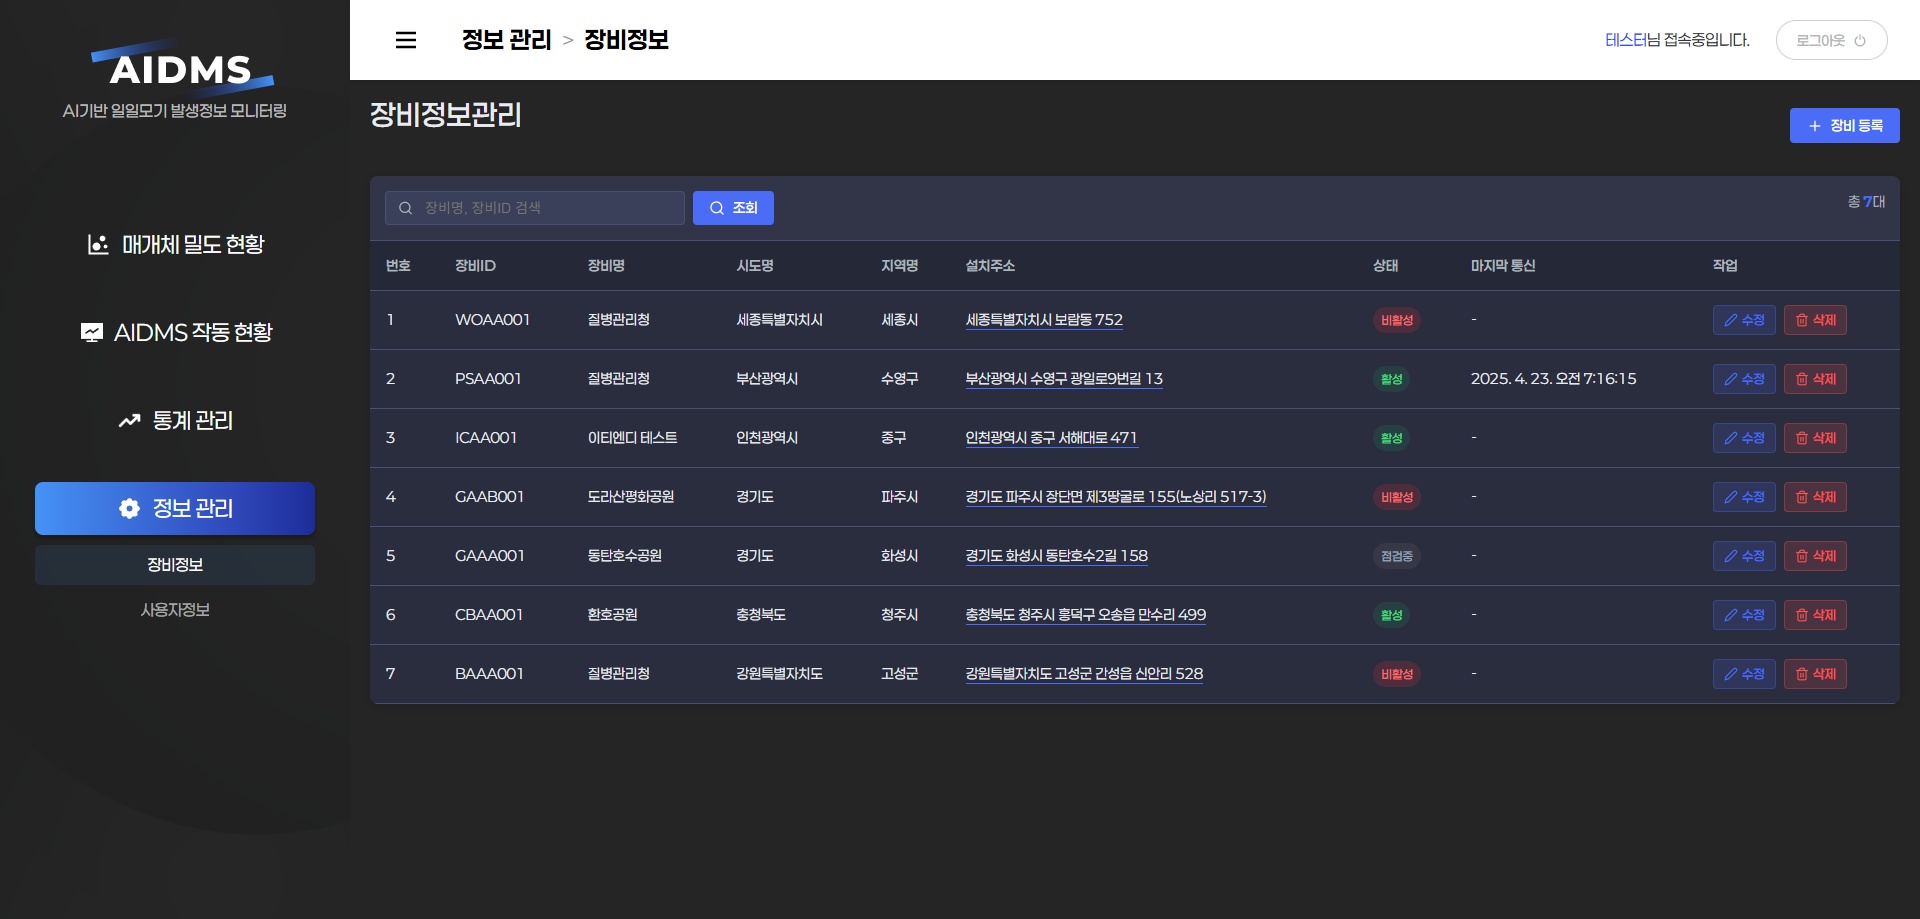1920x919 pixels.
Task: Open address 강원특별자치도 고성군 간성읍 신안리 528
Action: point(1084,674)
